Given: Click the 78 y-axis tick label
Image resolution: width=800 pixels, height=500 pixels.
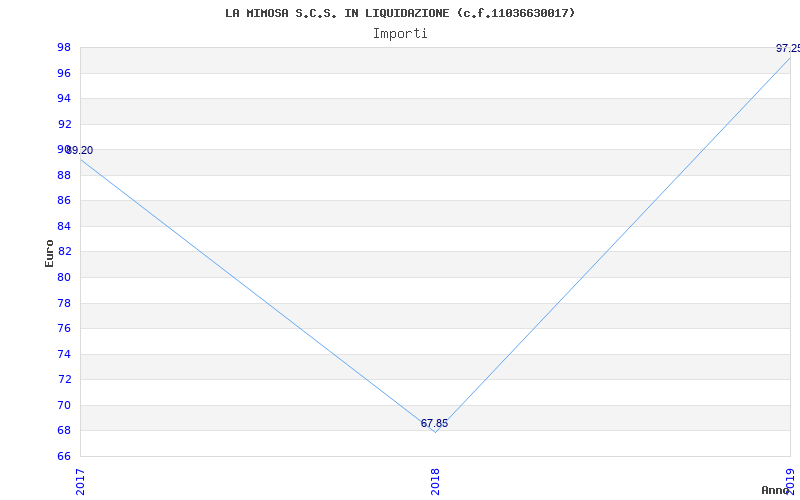Looking at the screenshot, I should pos(64,304).
